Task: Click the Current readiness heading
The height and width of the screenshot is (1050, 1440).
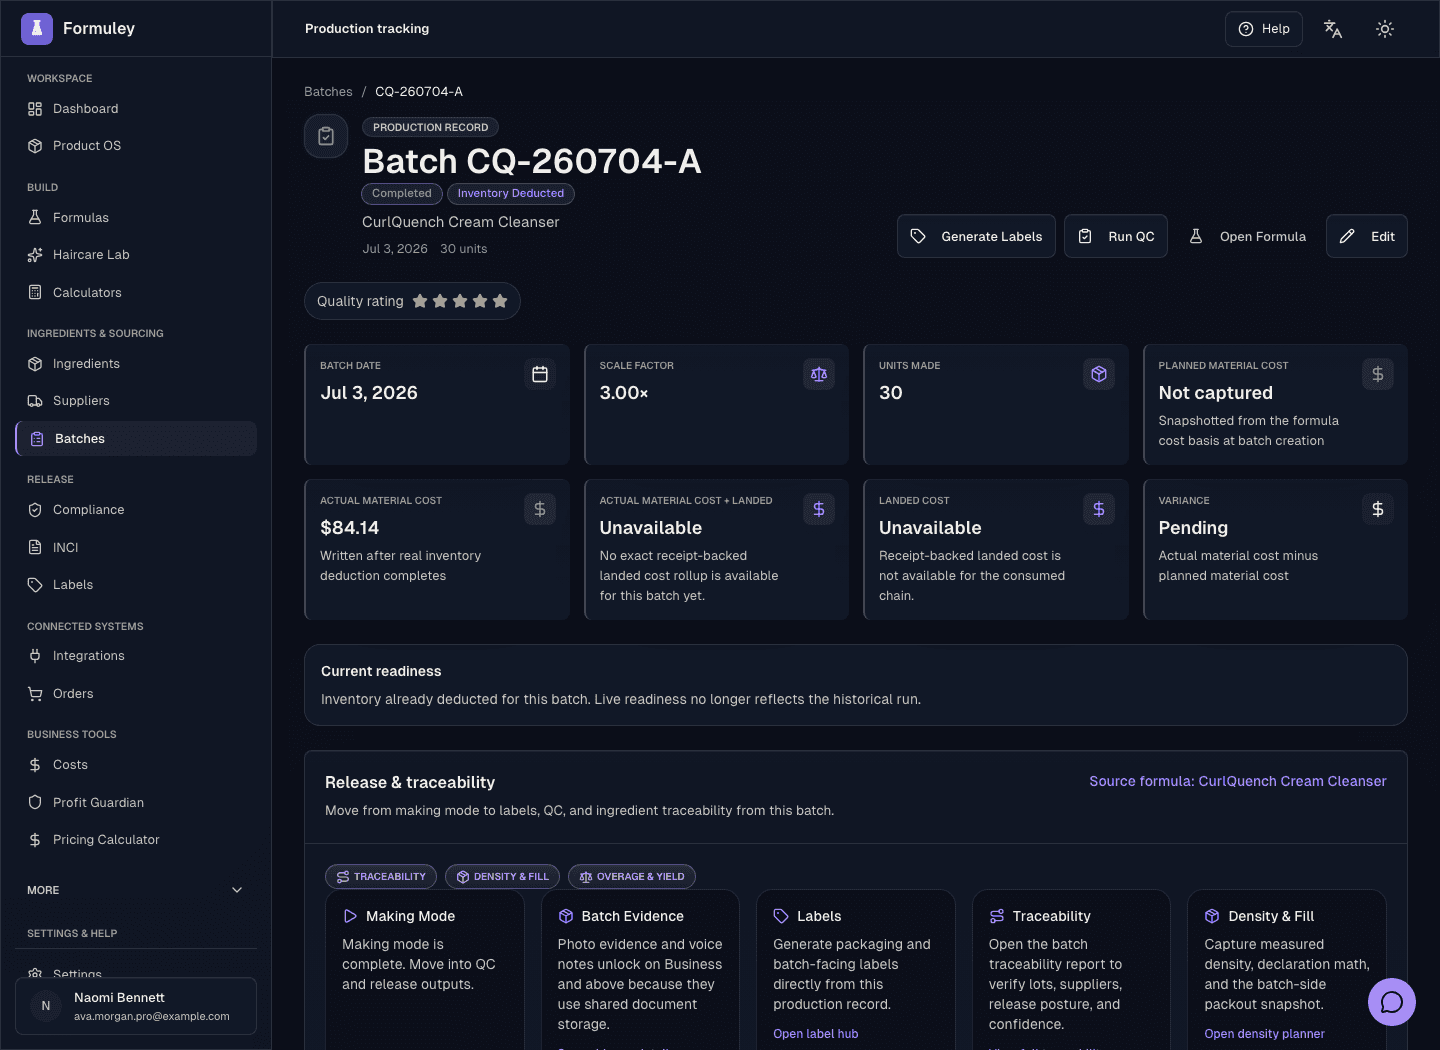Action: pyautogui.click(x=381, y=672)
